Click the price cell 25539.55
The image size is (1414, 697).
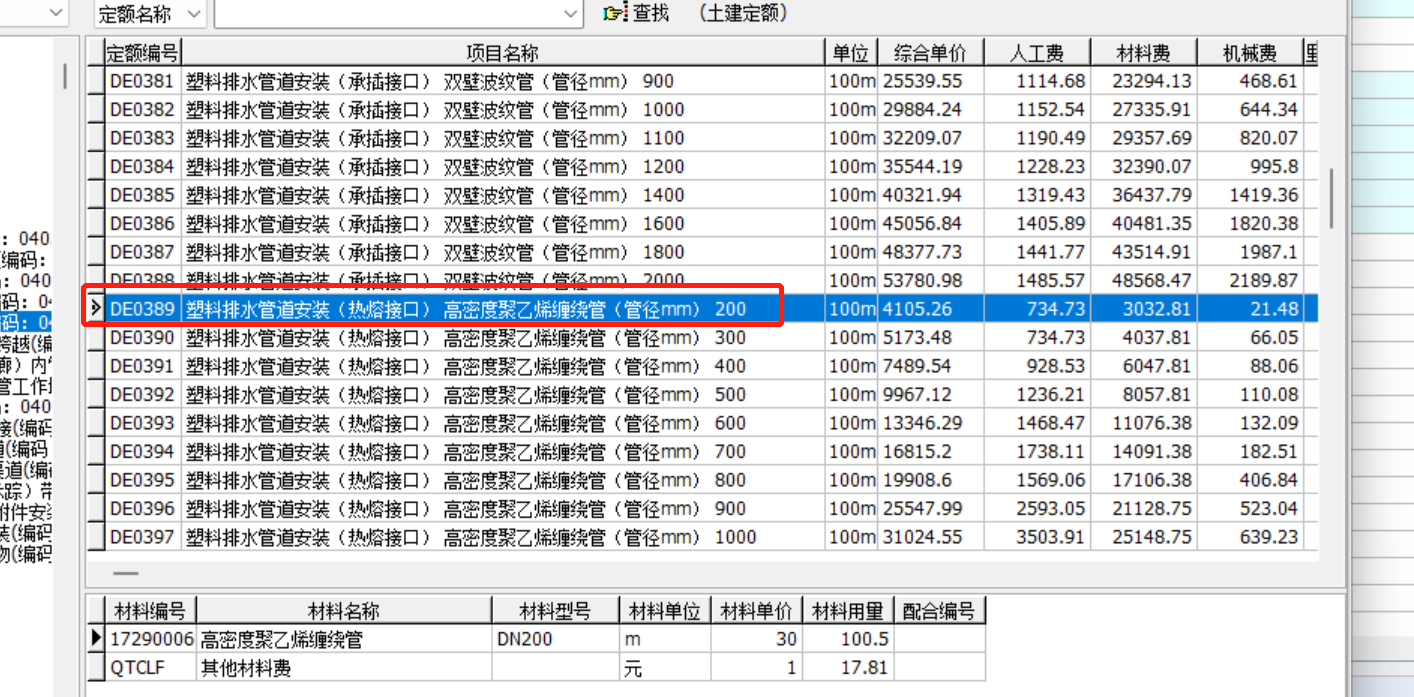(x=931, y=81)
